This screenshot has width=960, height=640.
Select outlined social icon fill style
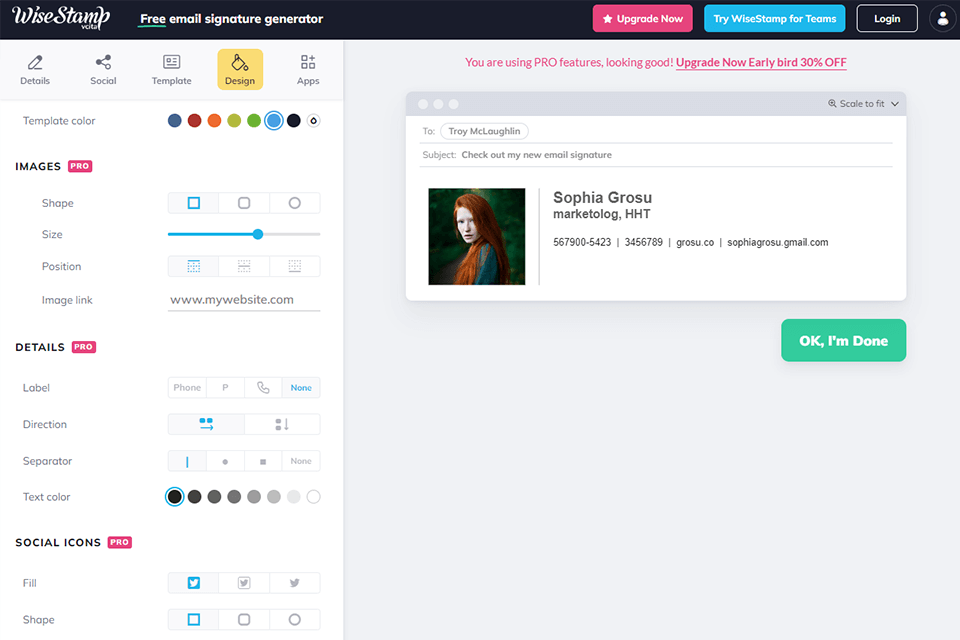pyautogui.click(x=244, y=582)
